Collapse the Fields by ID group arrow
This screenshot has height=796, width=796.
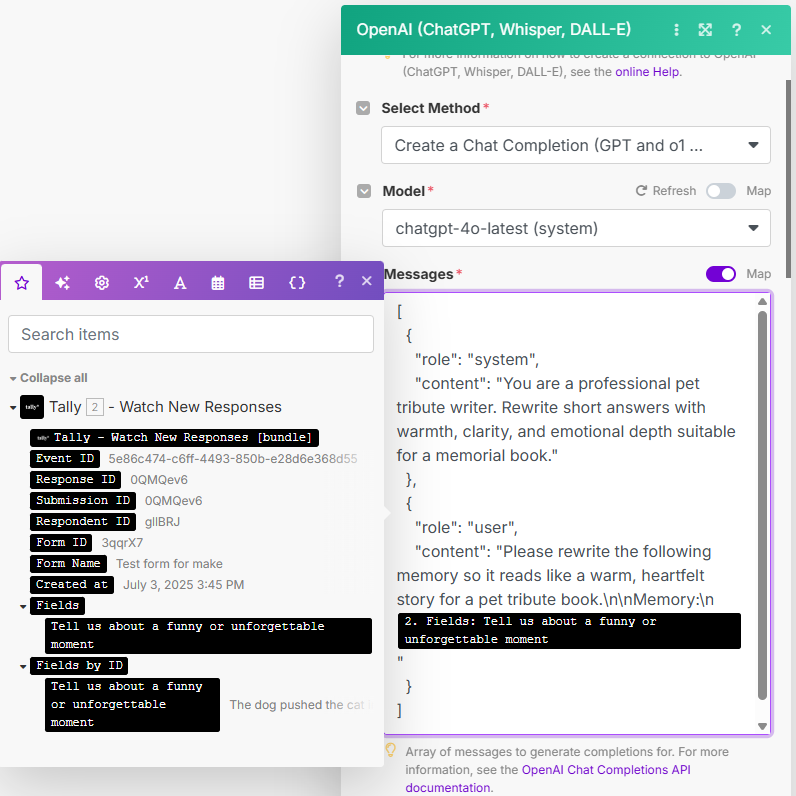click(x=23, y=666)
